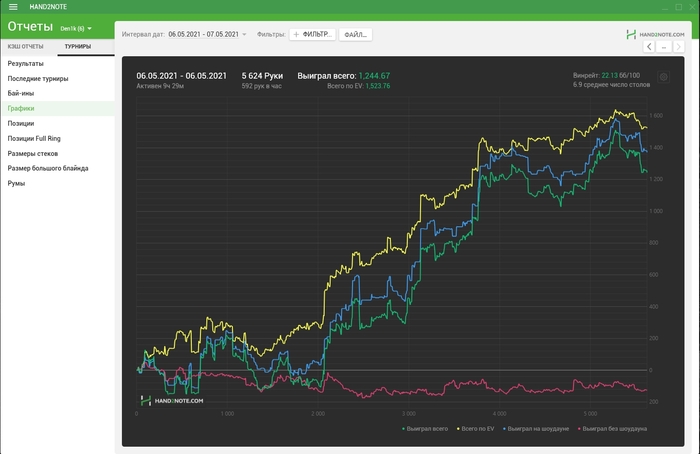Click the Отчеты title

click(30, 27)
